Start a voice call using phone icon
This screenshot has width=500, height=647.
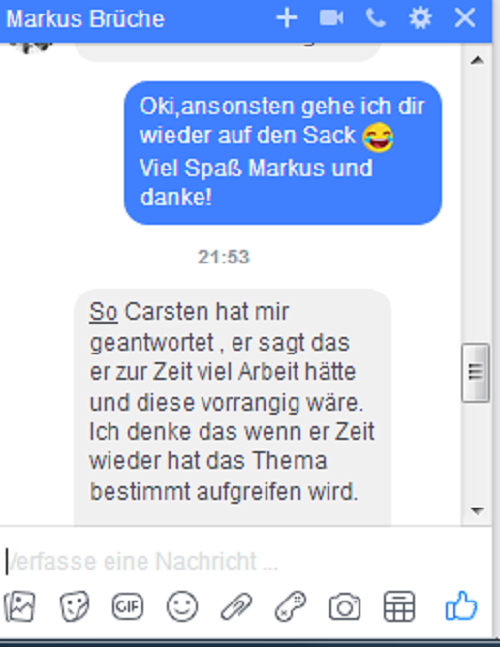(x=376, y=19)
